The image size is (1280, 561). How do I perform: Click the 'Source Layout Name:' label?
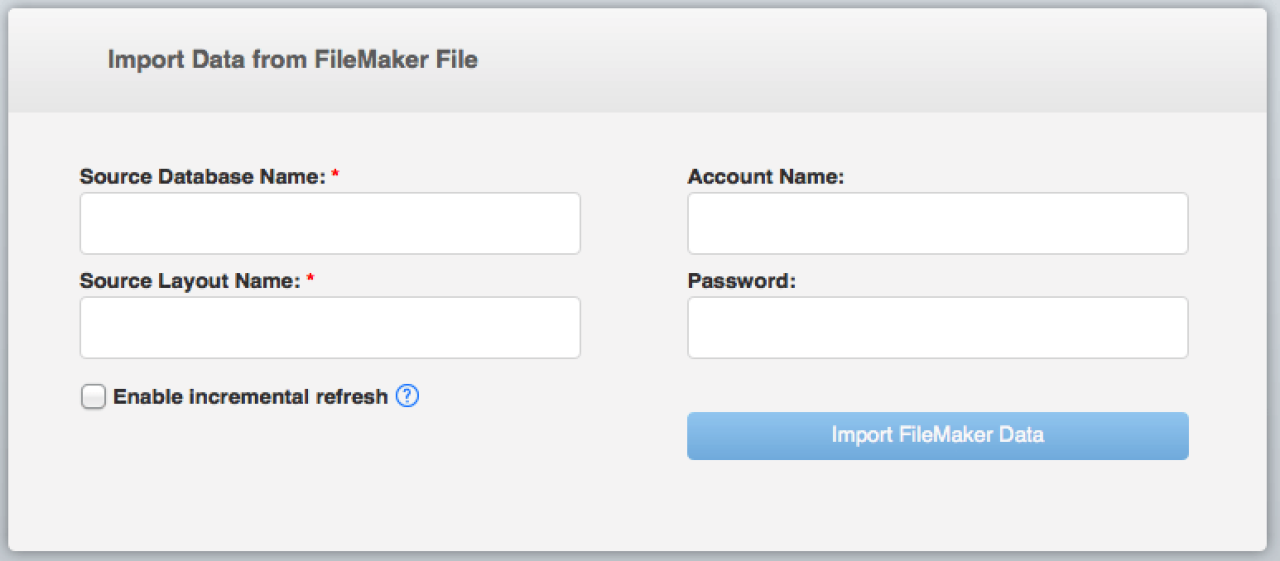tap(190, 281)
